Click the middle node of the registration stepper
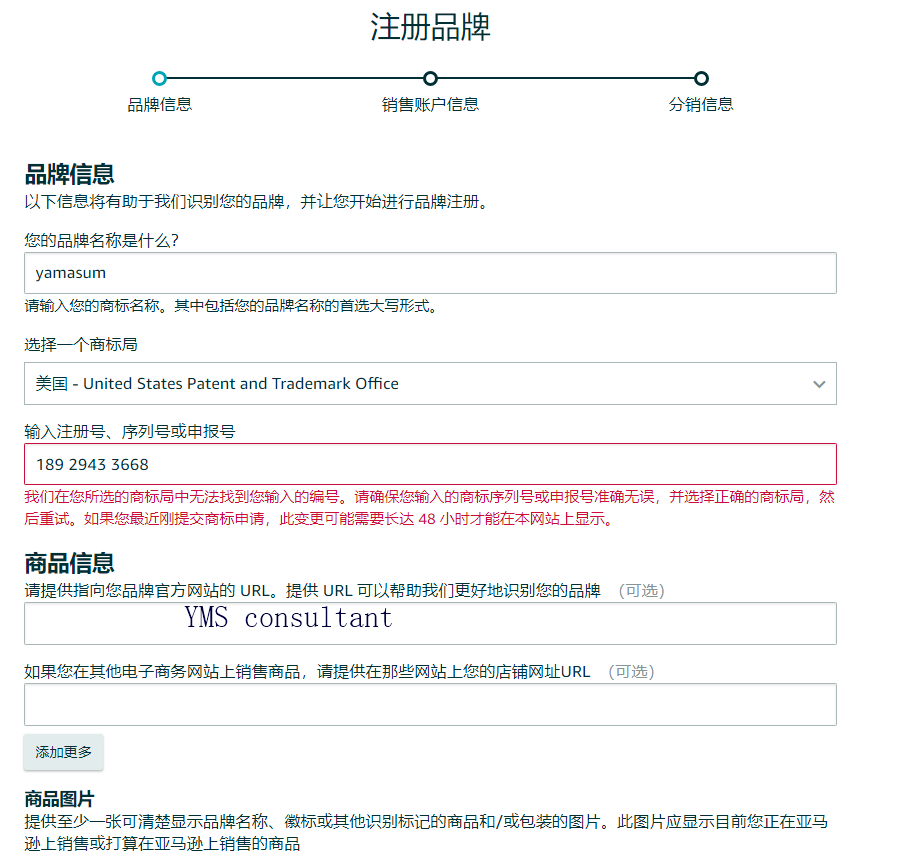912x851 pixels. tap(430, 78)
